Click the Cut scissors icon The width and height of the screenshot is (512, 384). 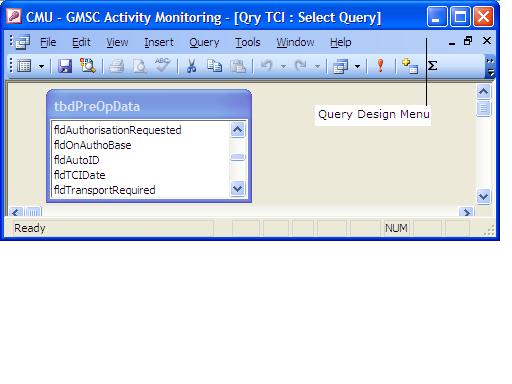tap(191, 66)
